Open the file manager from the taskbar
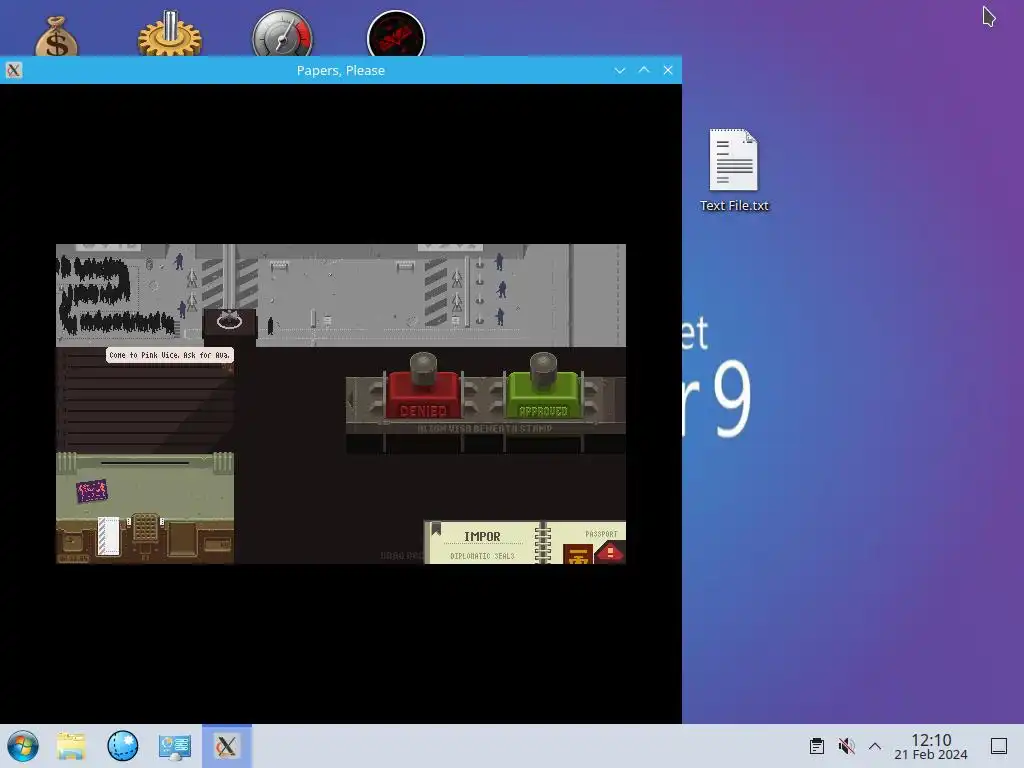The width and height of the screenshot is (1024, 768). tap(71, 746)
